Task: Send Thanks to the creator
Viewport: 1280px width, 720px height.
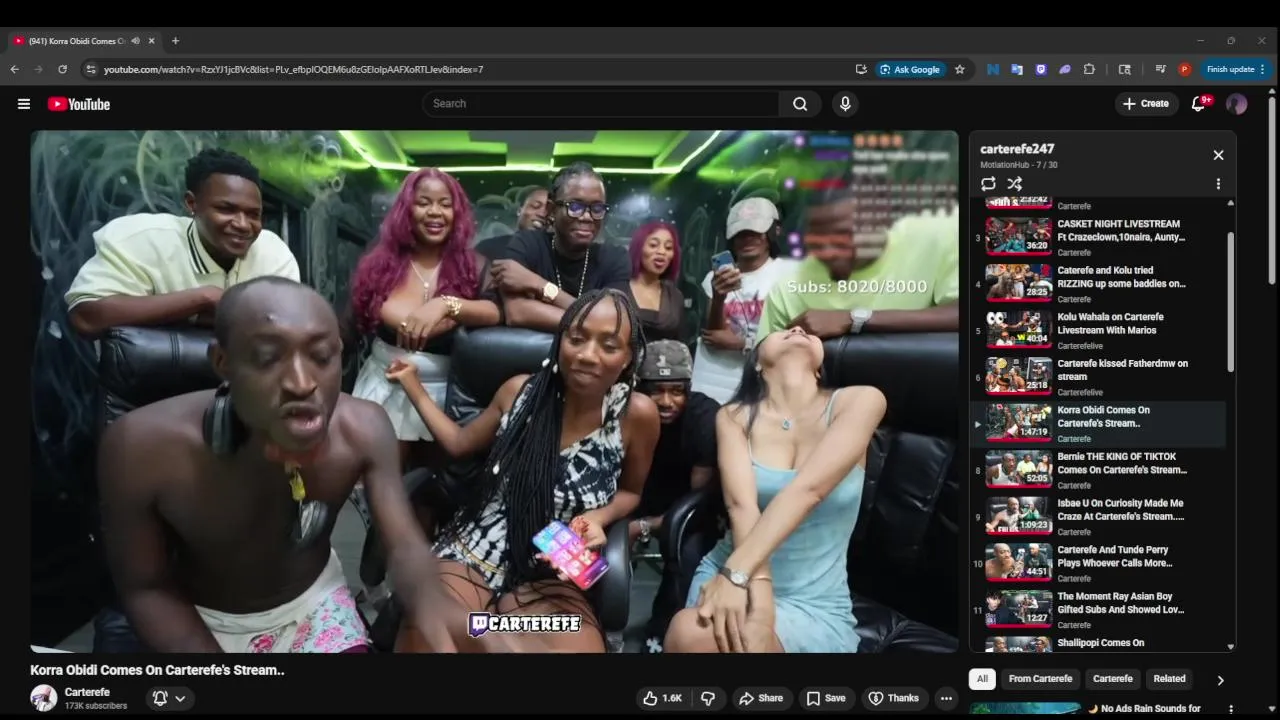Action: click(x=893, y=698)
